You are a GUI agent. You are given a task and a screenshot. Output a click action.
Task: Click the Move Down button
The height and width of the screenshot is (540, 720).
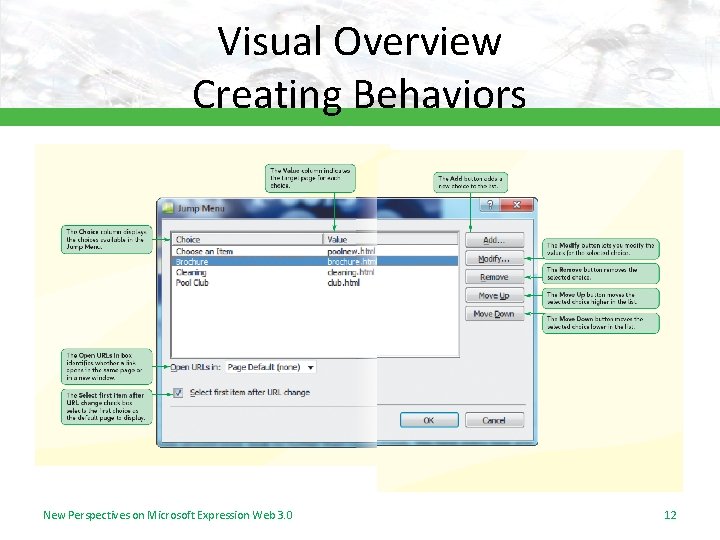495,314
